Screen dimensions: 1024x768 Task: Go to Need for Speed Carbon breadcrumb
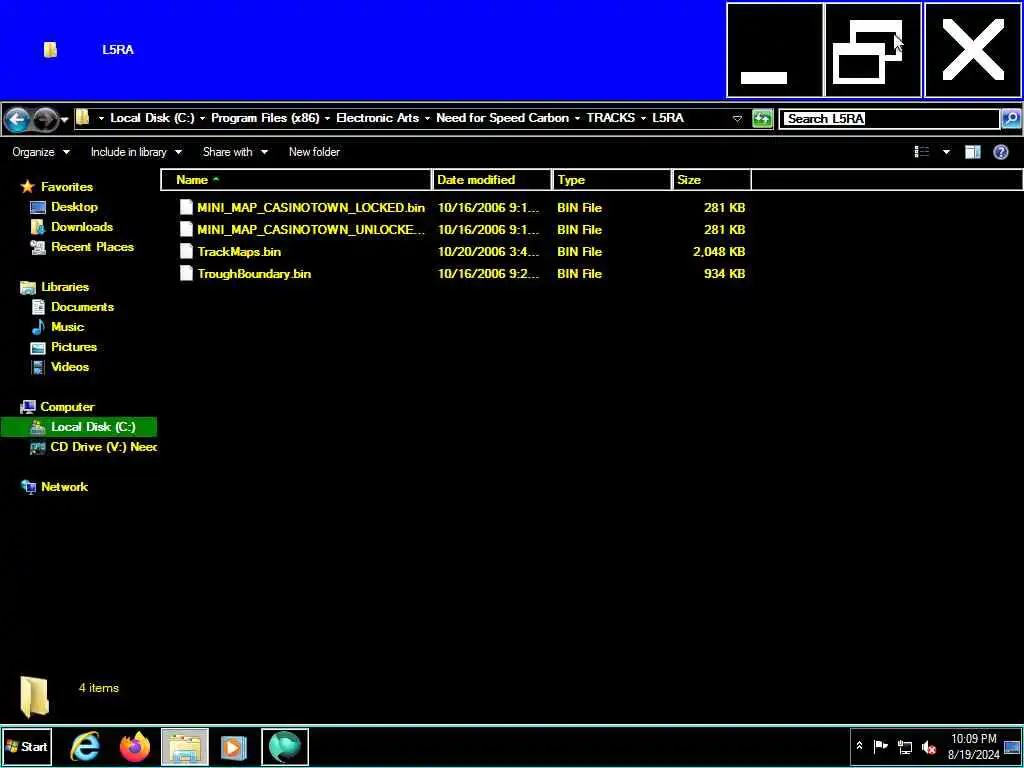coord(502,118)
